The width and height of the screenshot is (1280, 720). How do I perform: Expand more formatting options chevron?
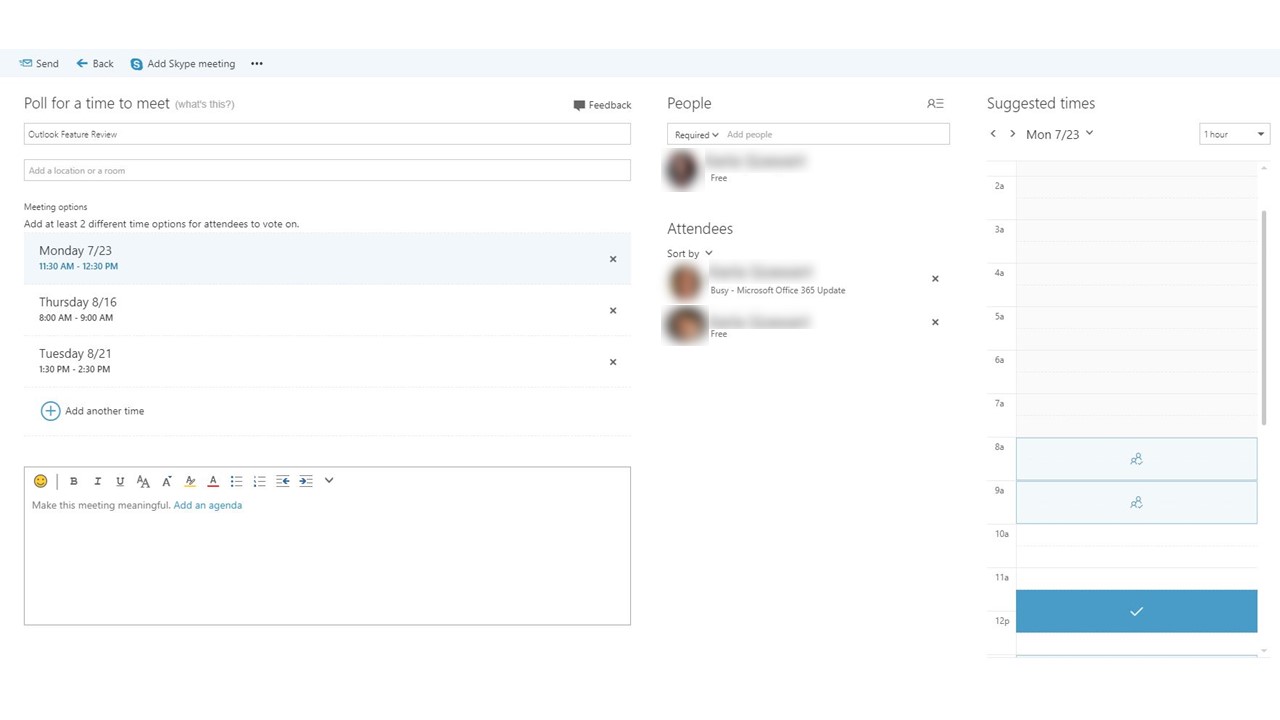pyautogui.click(x=329, y=481)
